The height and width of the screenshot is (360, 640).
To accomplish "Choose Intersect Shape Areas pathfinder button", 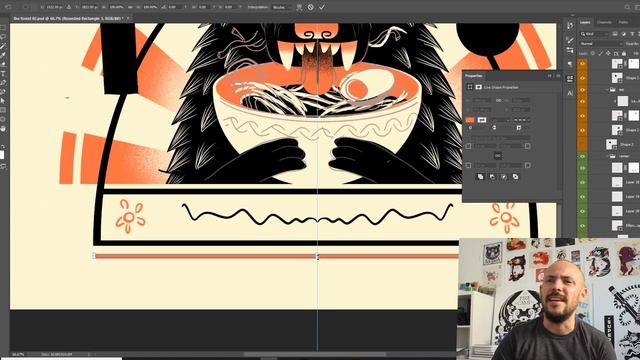I will [x=504, y=177].
